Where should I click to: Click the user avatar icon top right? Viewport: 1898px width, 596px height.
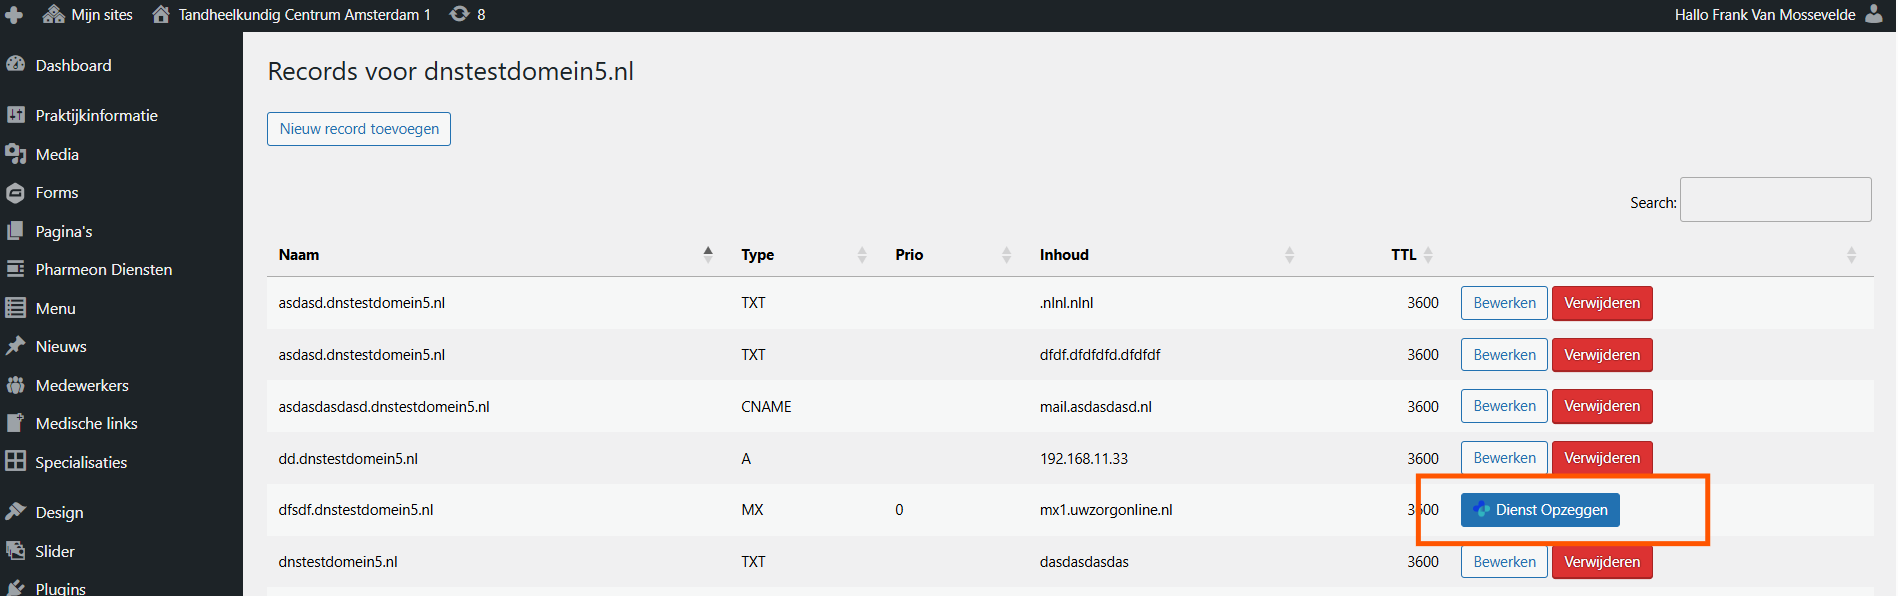pyautogui.click(x=1874, y=14)
